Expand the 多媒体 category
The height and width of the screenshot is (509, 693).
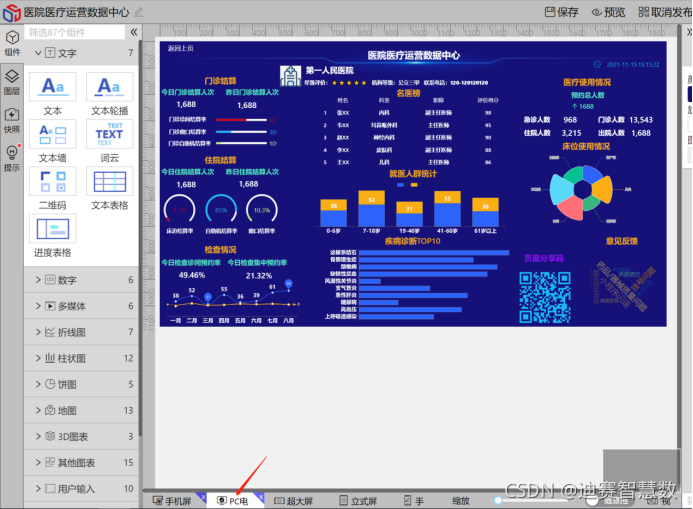[x=38, y=306]
